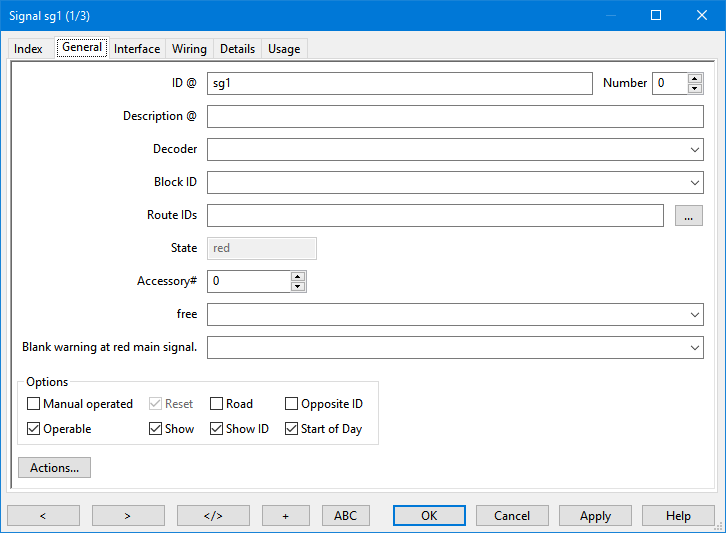Open the Interface tab
This screenshot has height=533, width=726.
137,49
